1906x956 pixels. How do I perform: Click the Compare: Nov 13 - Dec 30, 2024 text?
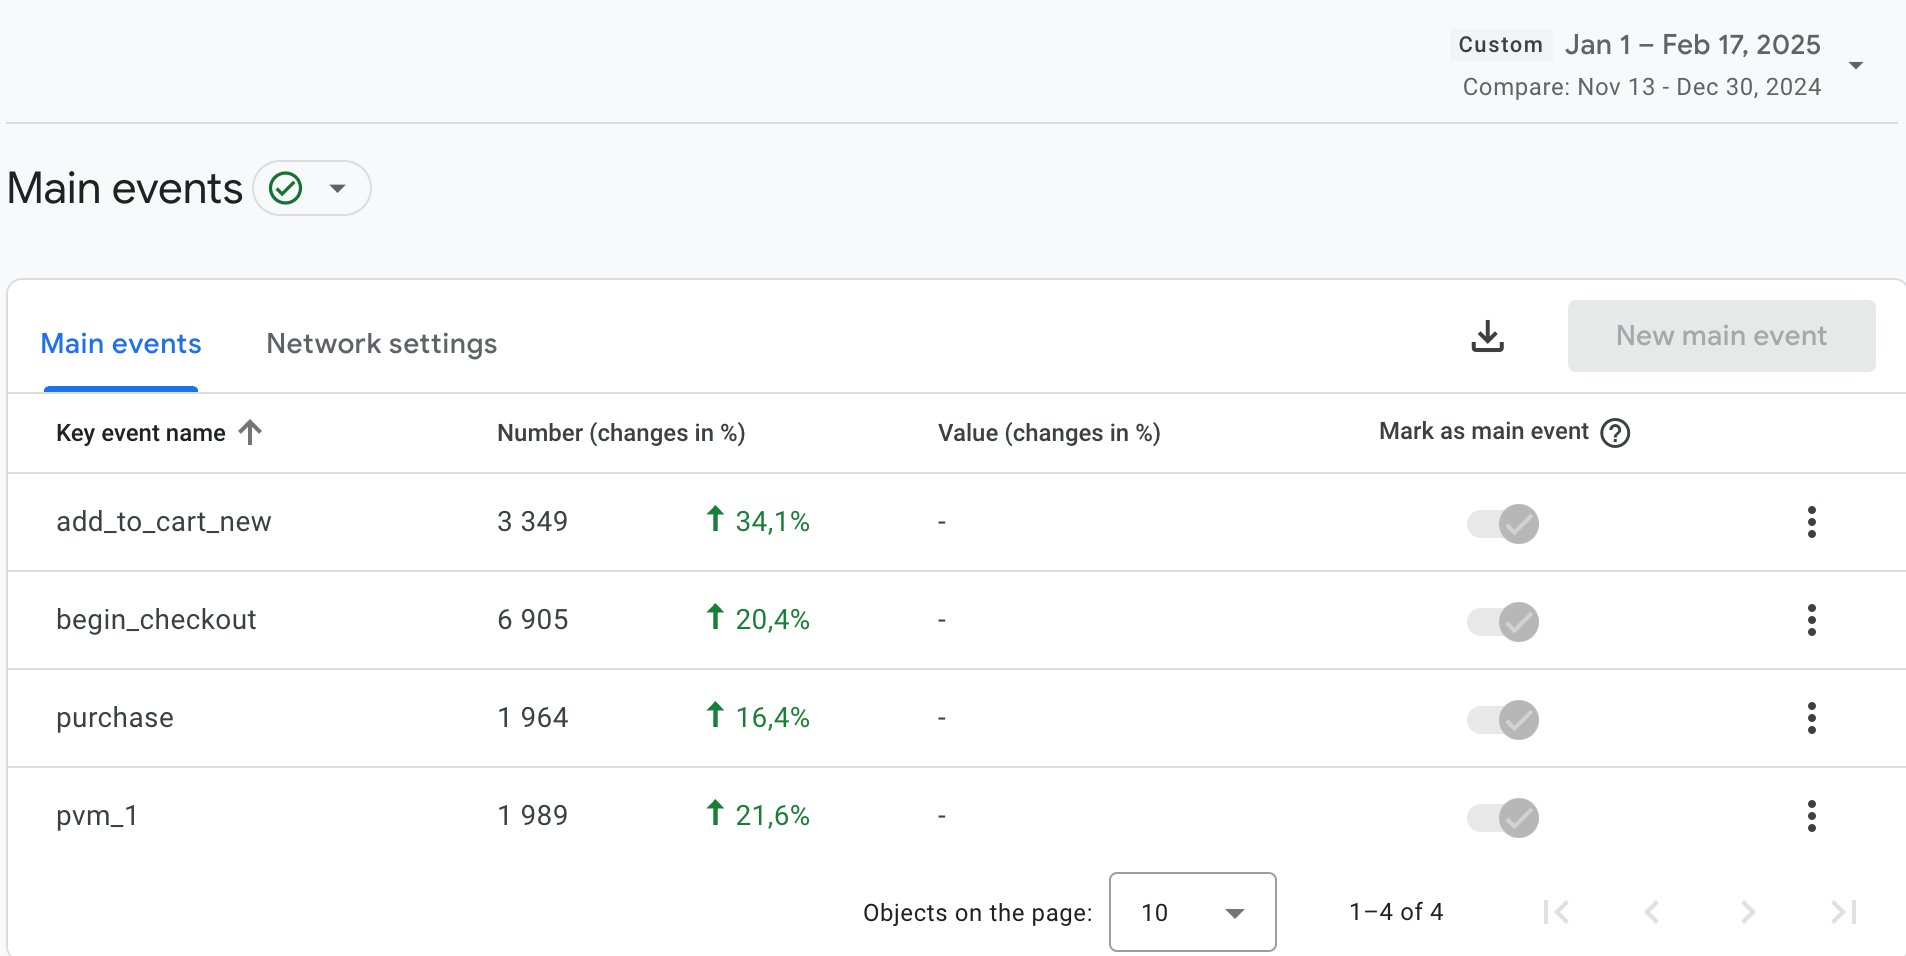pyautogui.click(x=1641, y=87)
